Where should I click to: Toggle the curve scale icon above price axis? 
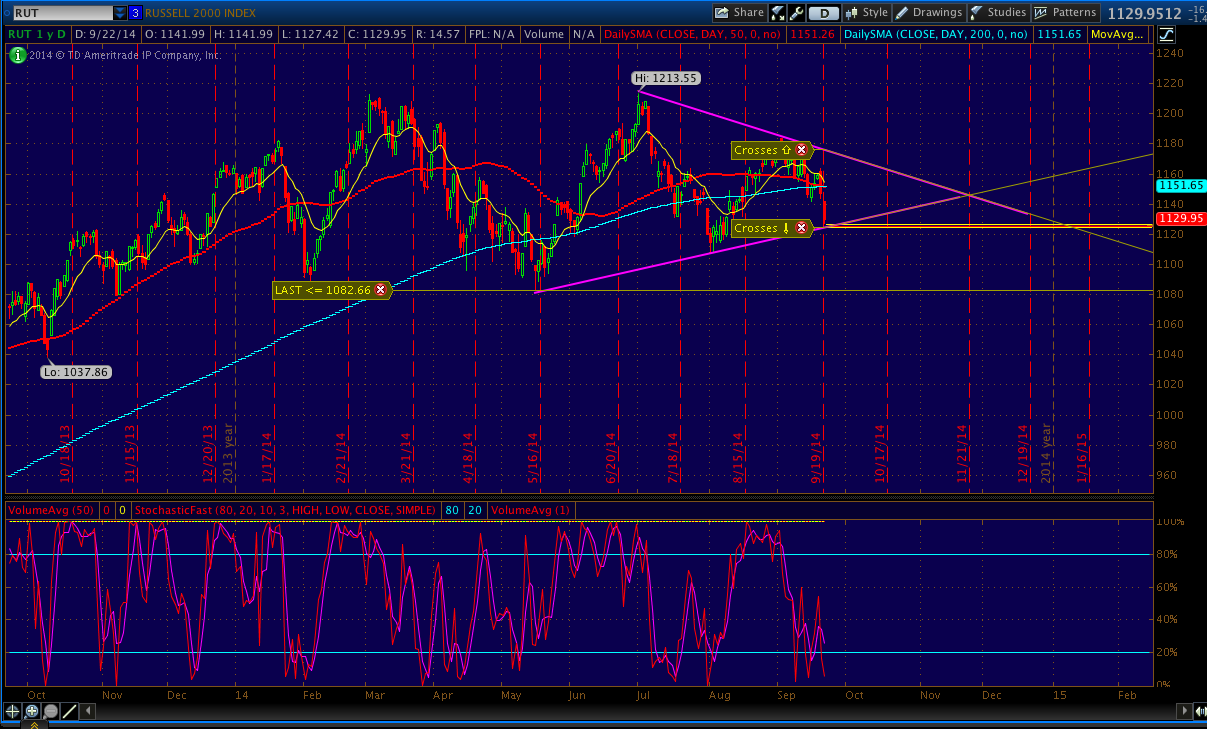point(1166,34)
